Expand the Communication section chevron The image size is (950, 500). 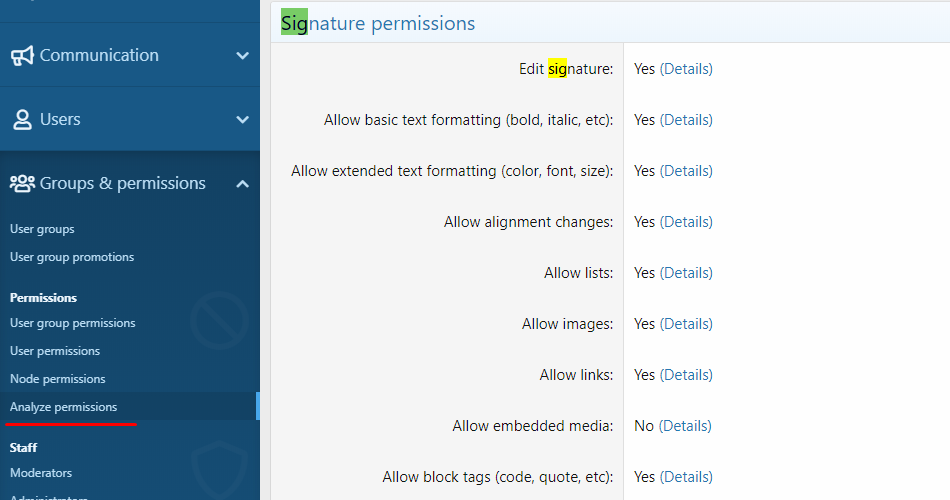click(242, 56)
